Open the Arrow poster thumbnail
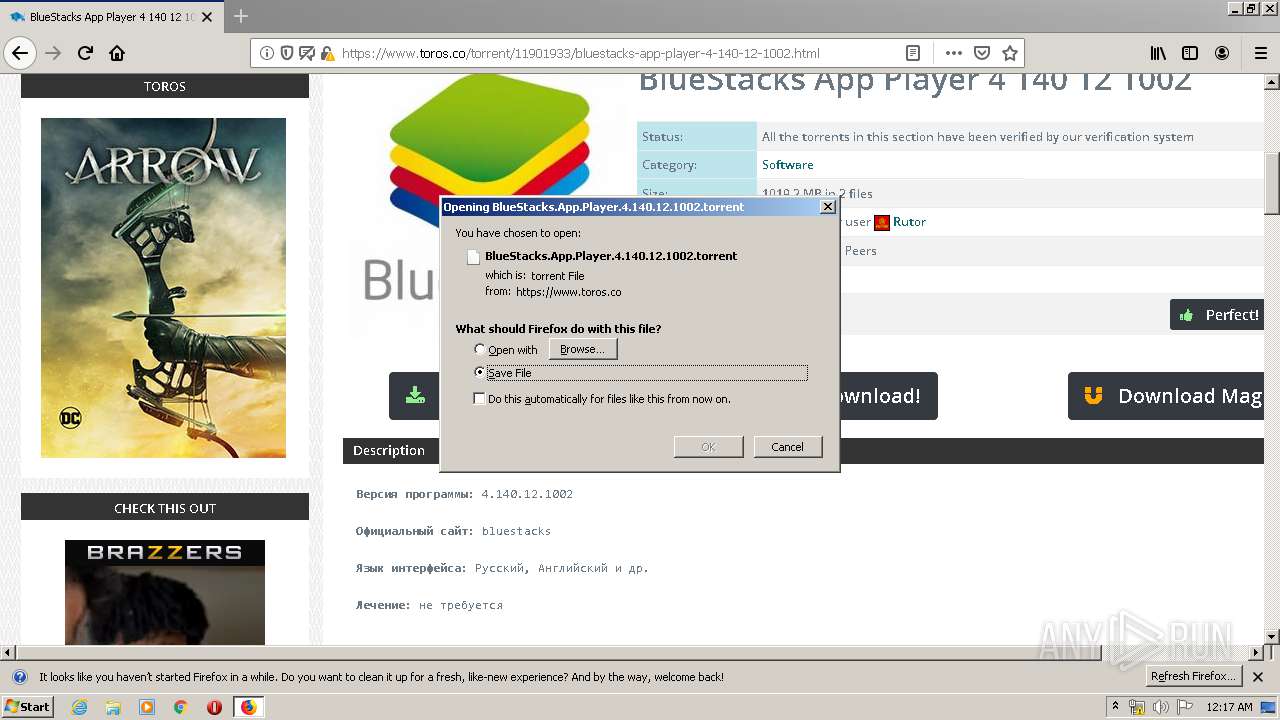1280x720 pixels. click(163, 288)
